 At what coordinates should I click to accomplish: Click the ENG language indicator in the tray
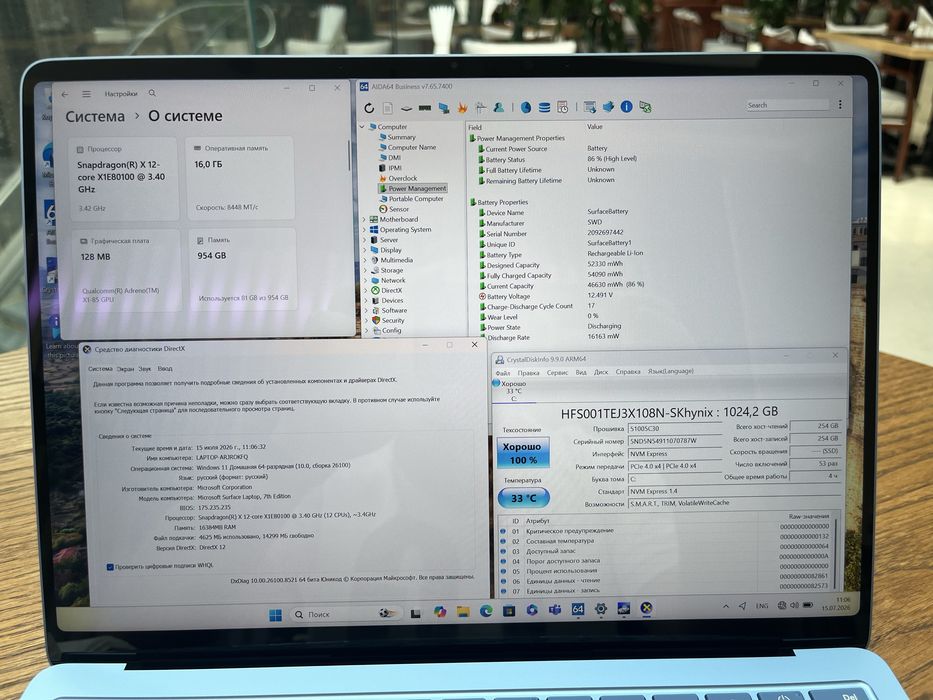click(x=762, y=605)
